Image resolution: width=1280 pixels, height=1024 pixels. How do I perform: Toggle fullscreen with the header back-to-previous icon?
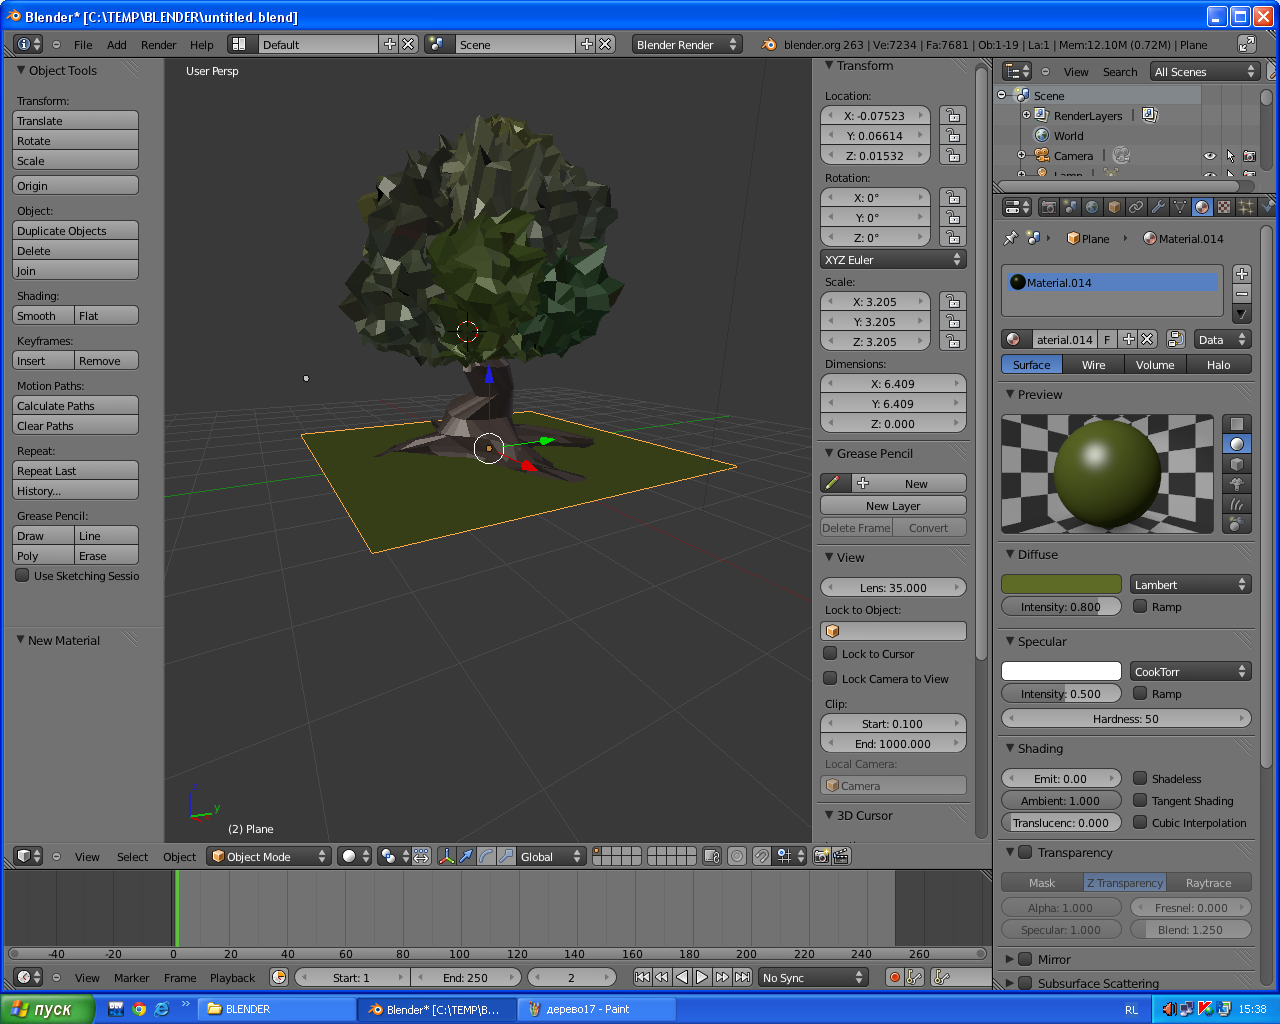tap(1247, 44)
